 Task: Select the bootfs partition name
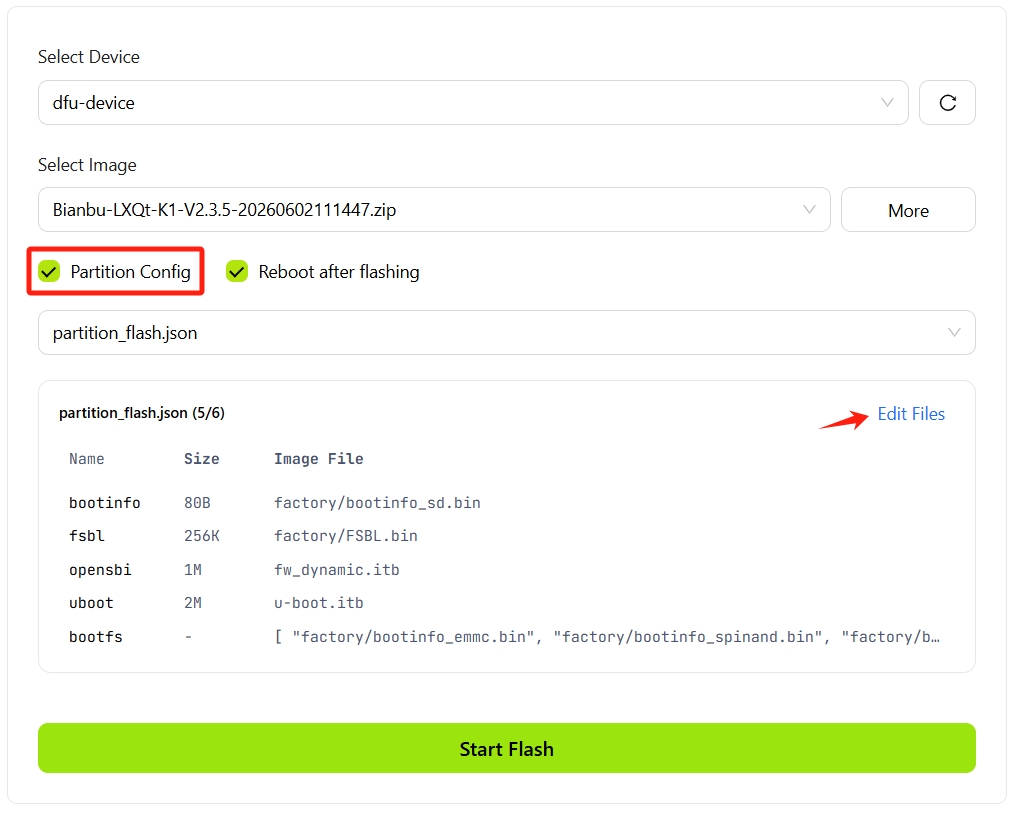pos(96,637)
